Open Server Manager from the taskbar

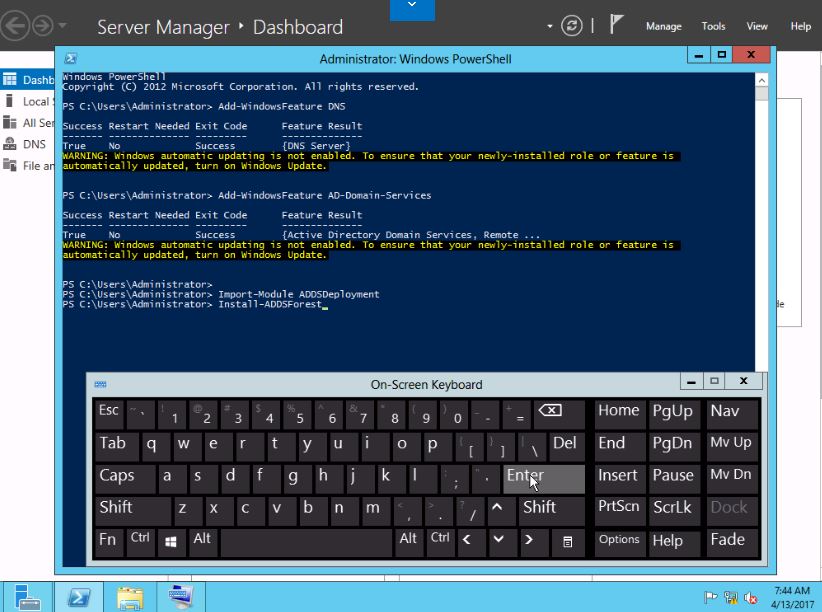coord(27,597)
